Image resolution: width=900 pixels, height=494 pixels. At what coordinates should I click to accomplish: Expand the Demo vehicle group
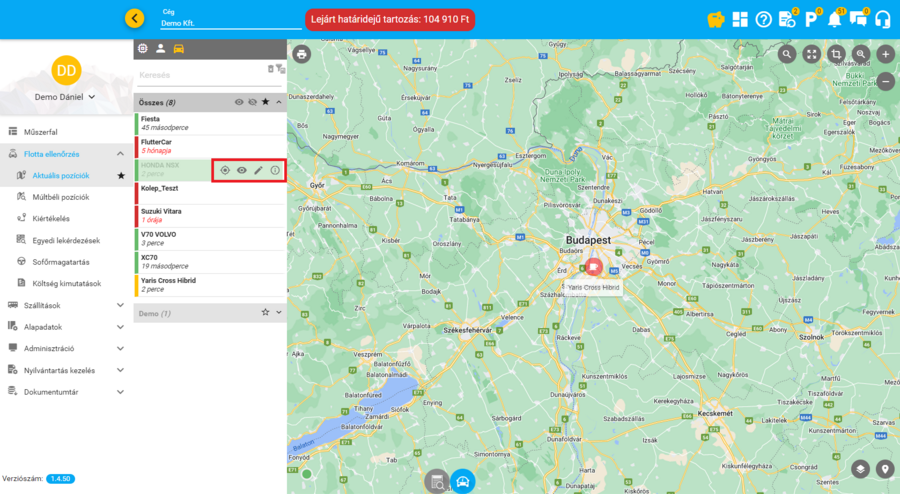pos(279,313)
